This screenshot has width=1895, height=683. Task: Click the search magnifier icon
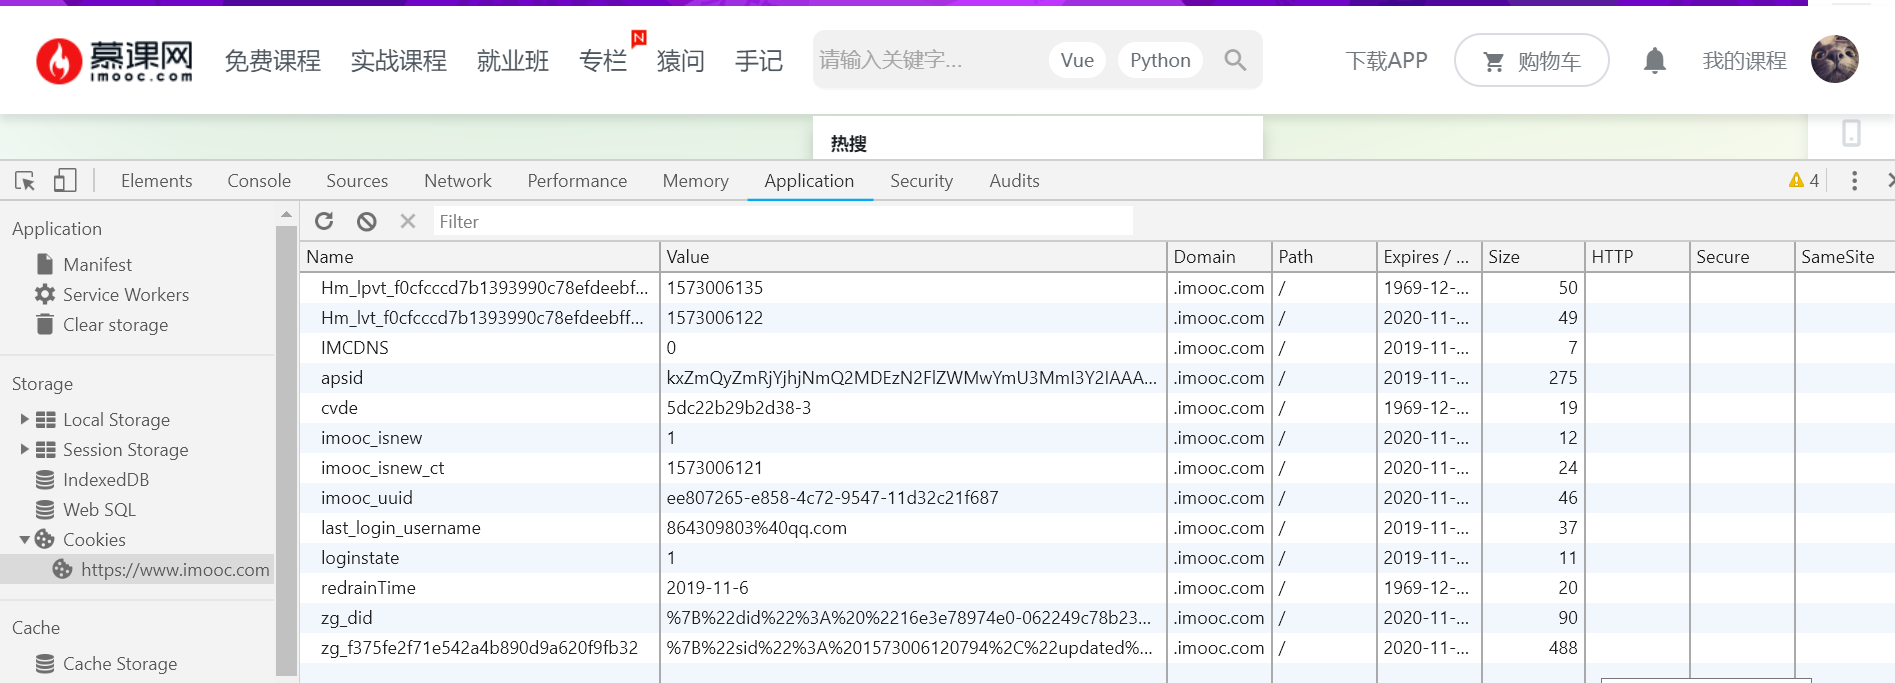pos(1235,60)
